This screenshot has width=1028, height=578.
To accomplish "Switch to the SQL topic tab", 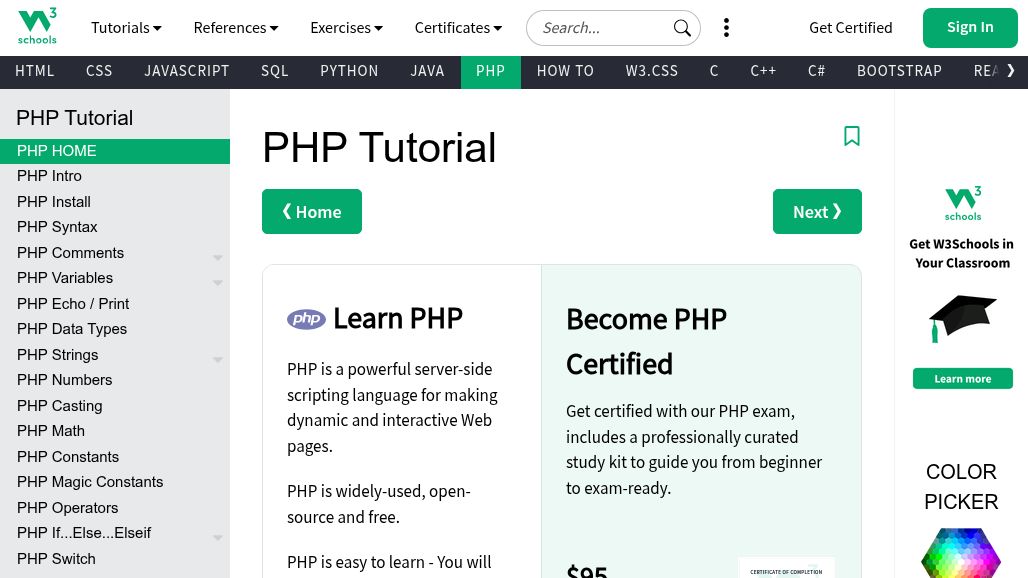I will coord(275,71).
